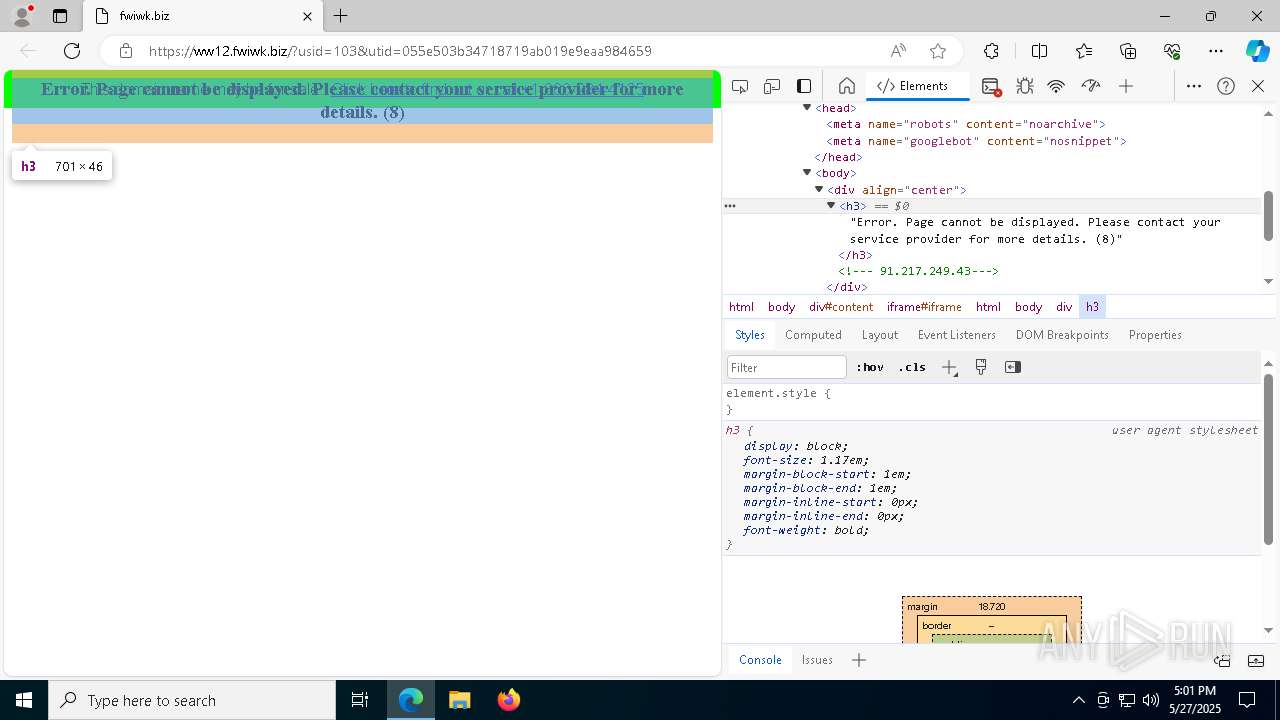1280x720 pixels.
Task: Click the Read aloud icon in address bar
Action: (x=898, y=51)
